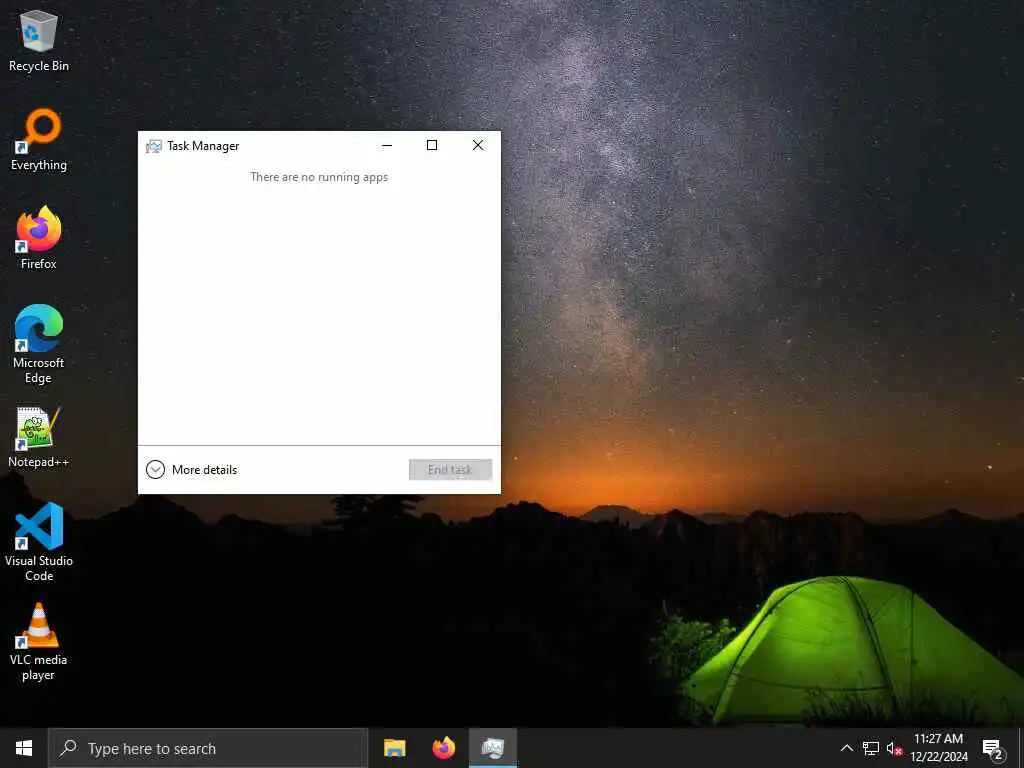Select the Notepad++ desktop shortcut
The image size is (1024, 768).
point(39,437)
